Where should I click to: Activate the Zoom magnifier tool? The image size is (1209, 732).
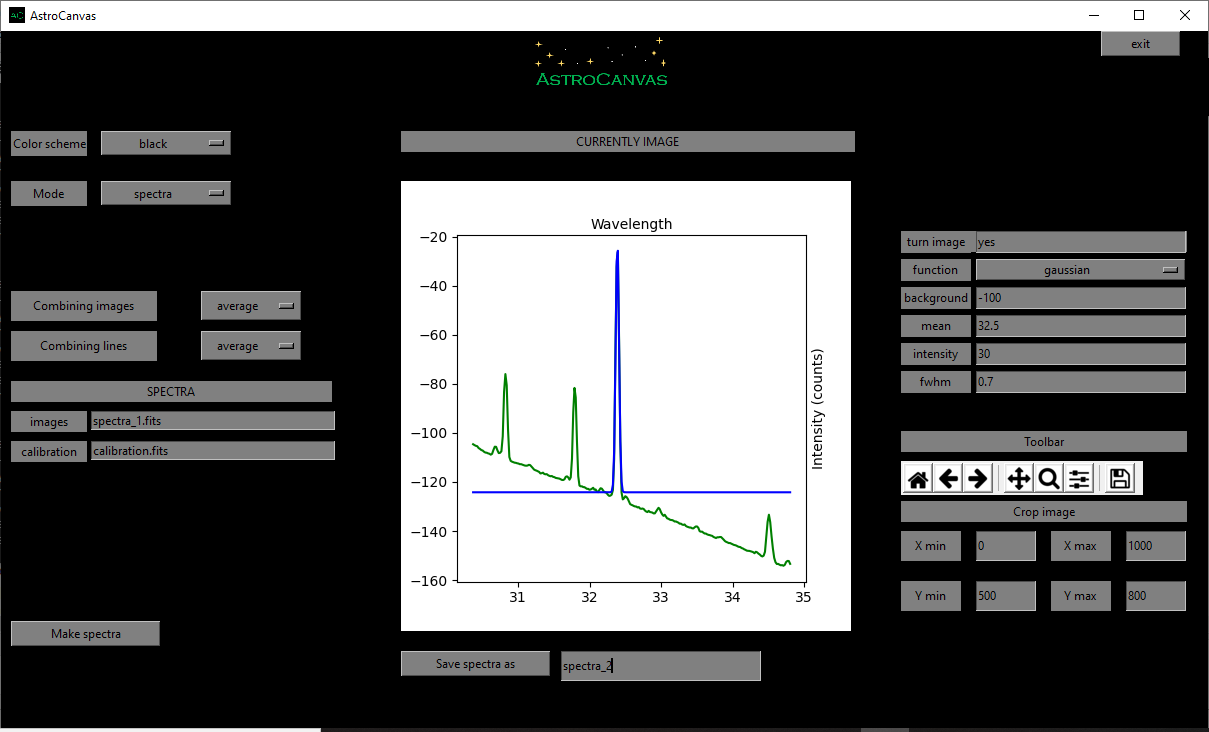[1049, 479]
